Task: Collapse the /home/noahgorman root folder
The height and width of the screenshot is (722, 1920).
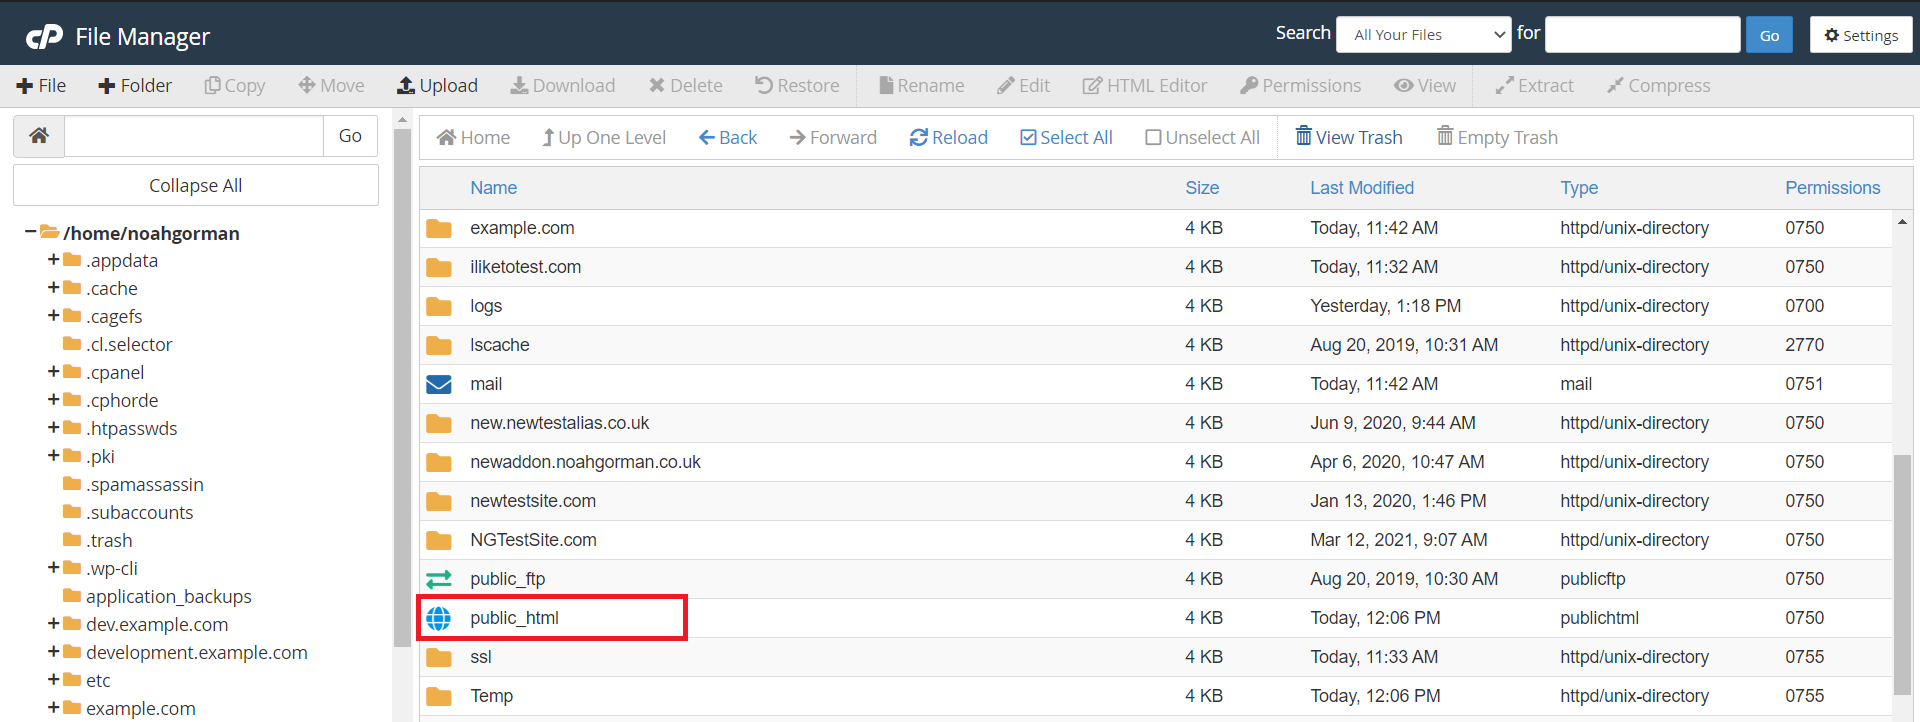Action: (31, 232)
